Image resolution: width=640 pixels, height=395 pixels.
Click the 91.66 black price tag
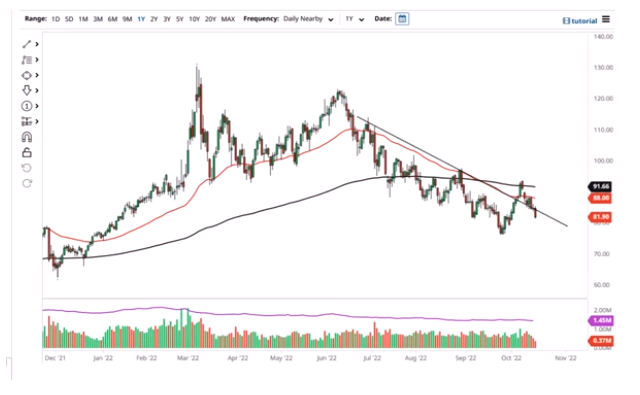[600, 186]
